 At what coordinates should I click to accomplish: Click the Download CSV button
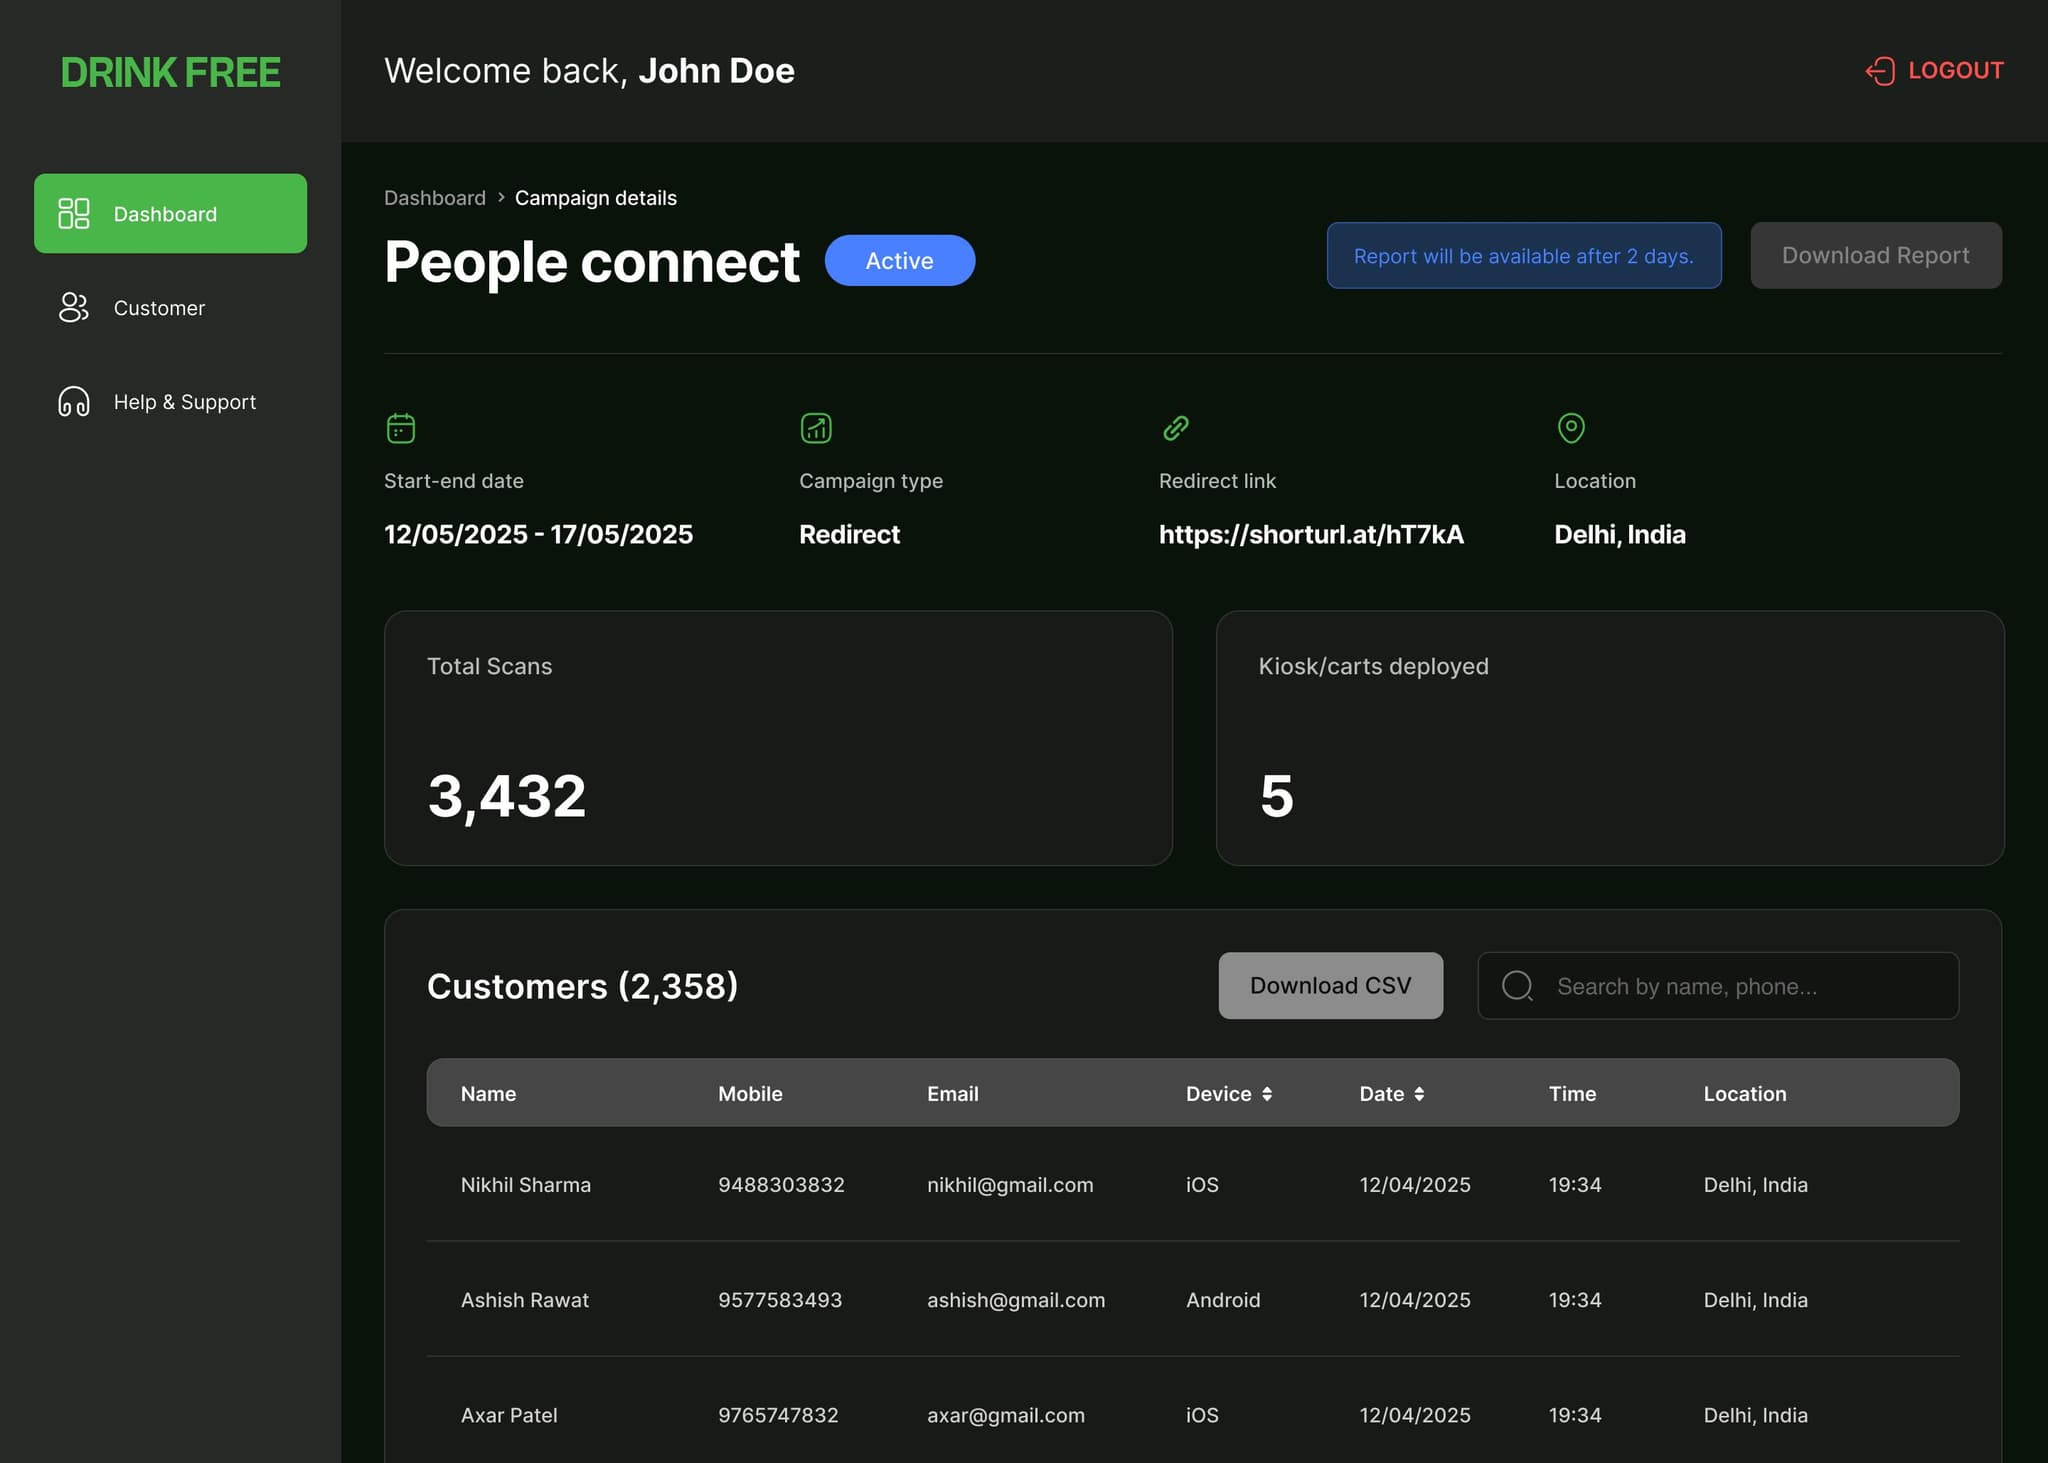click(1331, 986)
